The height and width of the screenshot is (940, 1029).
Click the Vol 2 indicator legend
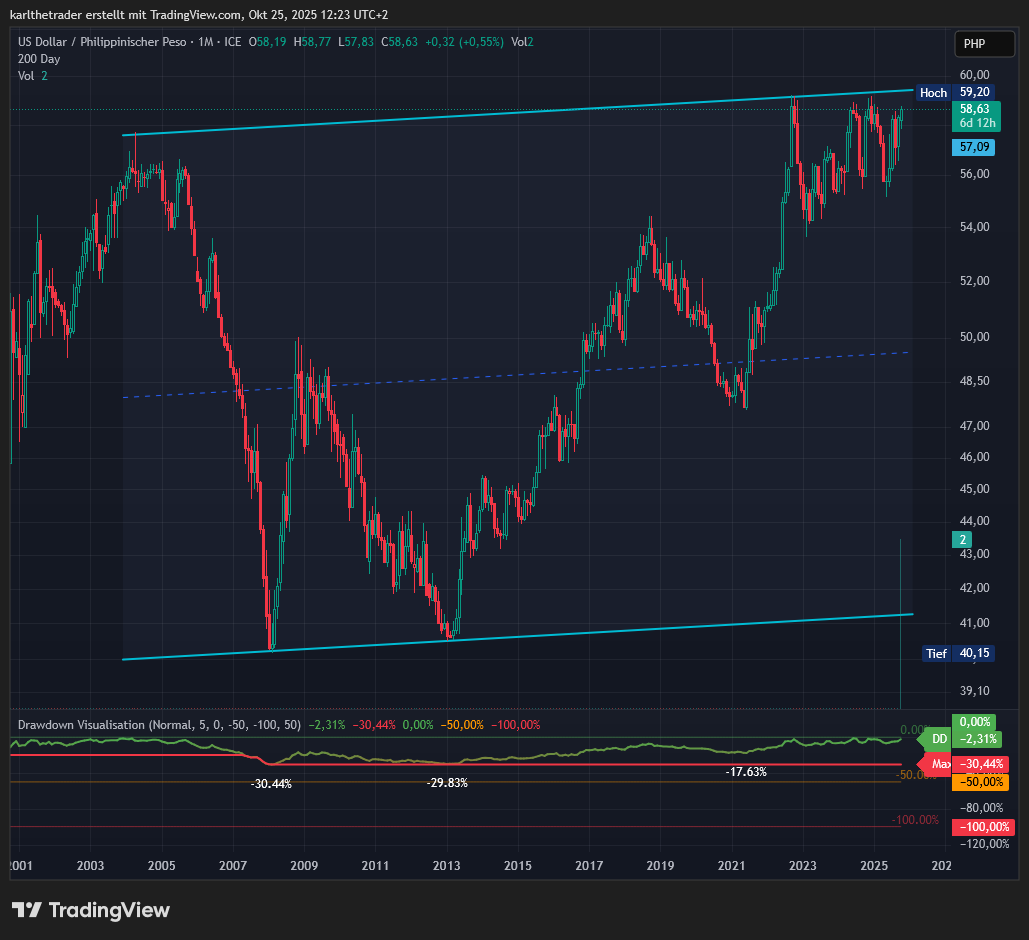coord(32,76)
